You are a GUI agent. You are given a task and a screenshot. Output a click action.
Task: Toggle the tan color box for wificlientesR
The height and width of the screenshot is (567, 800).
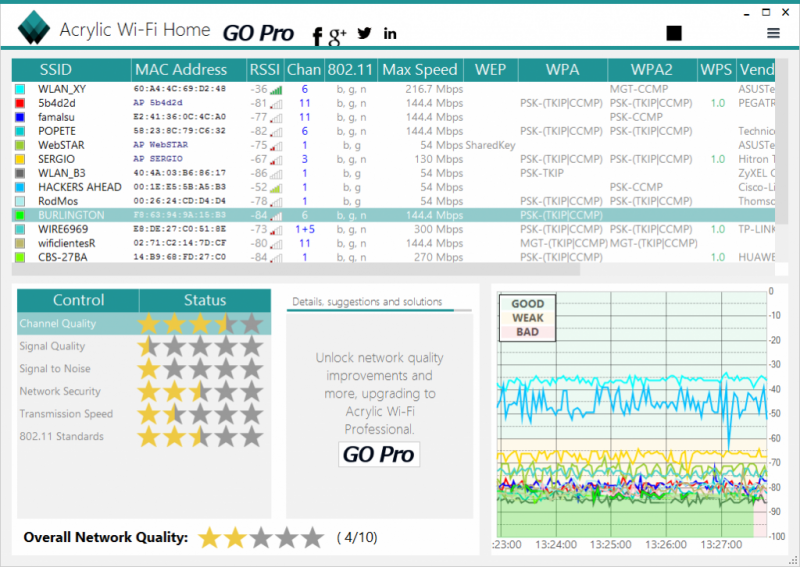point(20,243)
